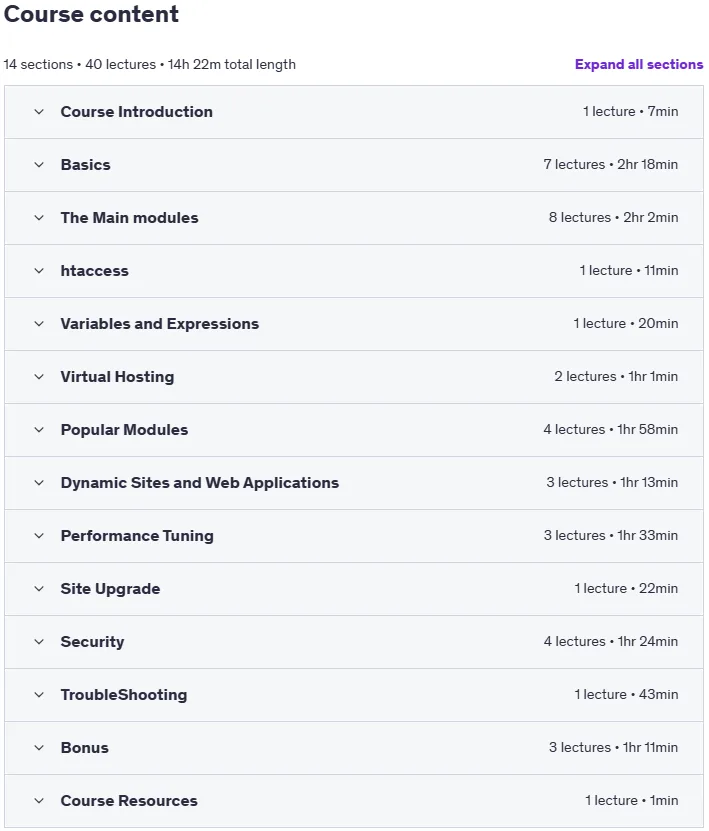709x831 pixels.
Task: Click the Basics 7 lectures duration text
Action: [610, 164]
